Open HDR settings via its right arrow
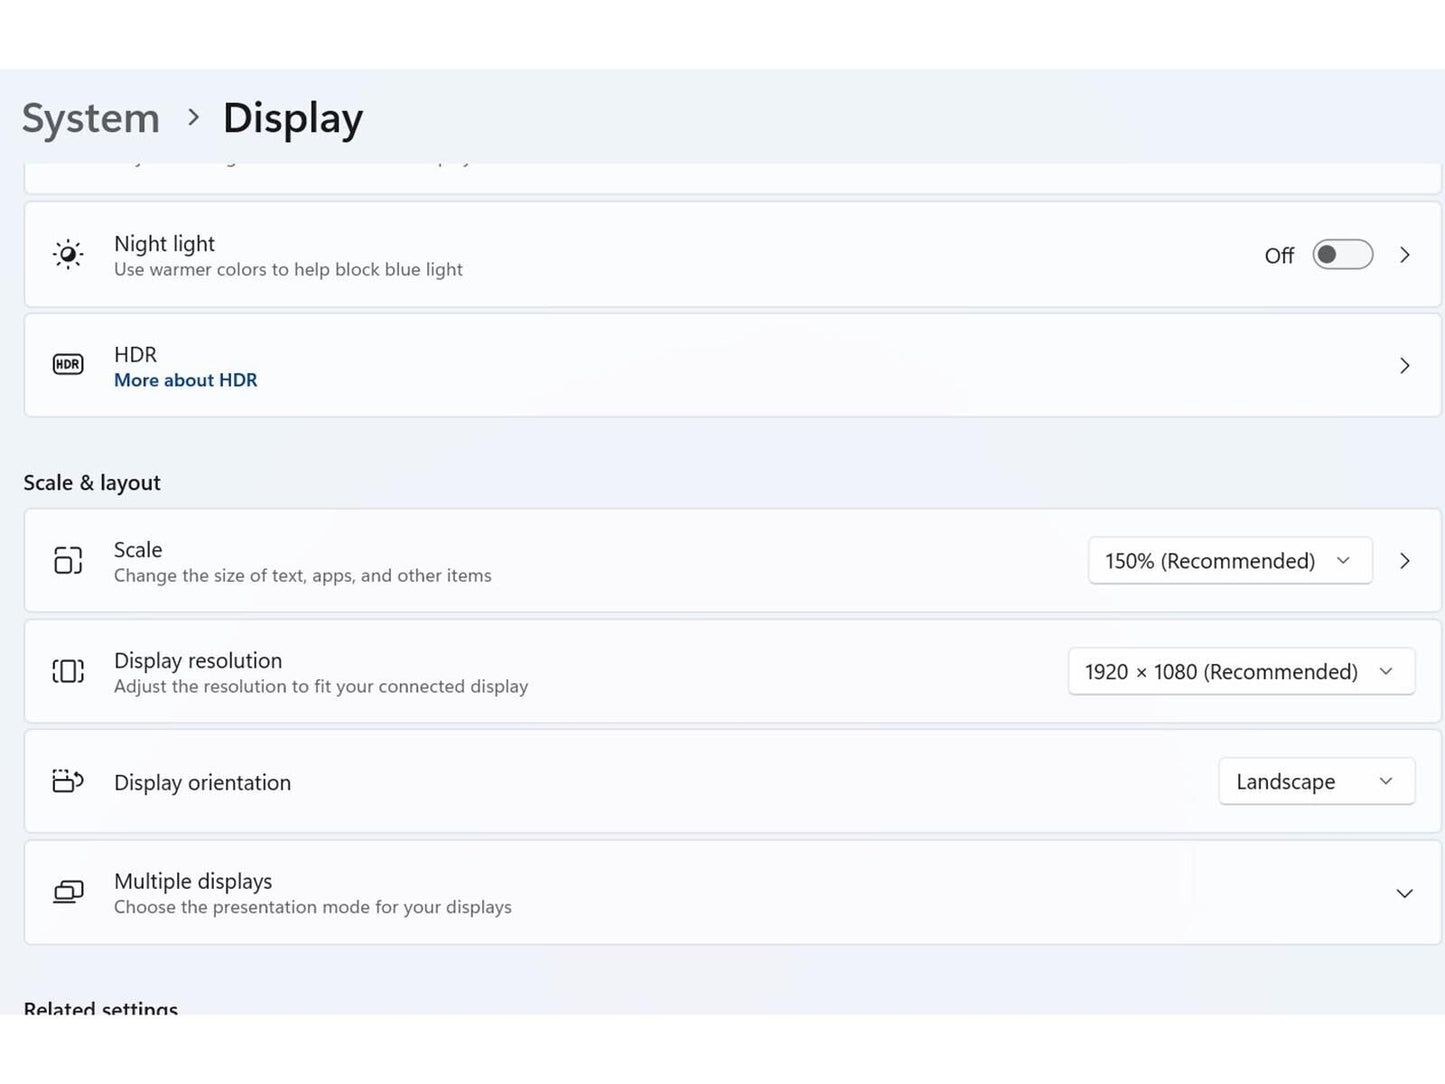 click(1404, 366)
